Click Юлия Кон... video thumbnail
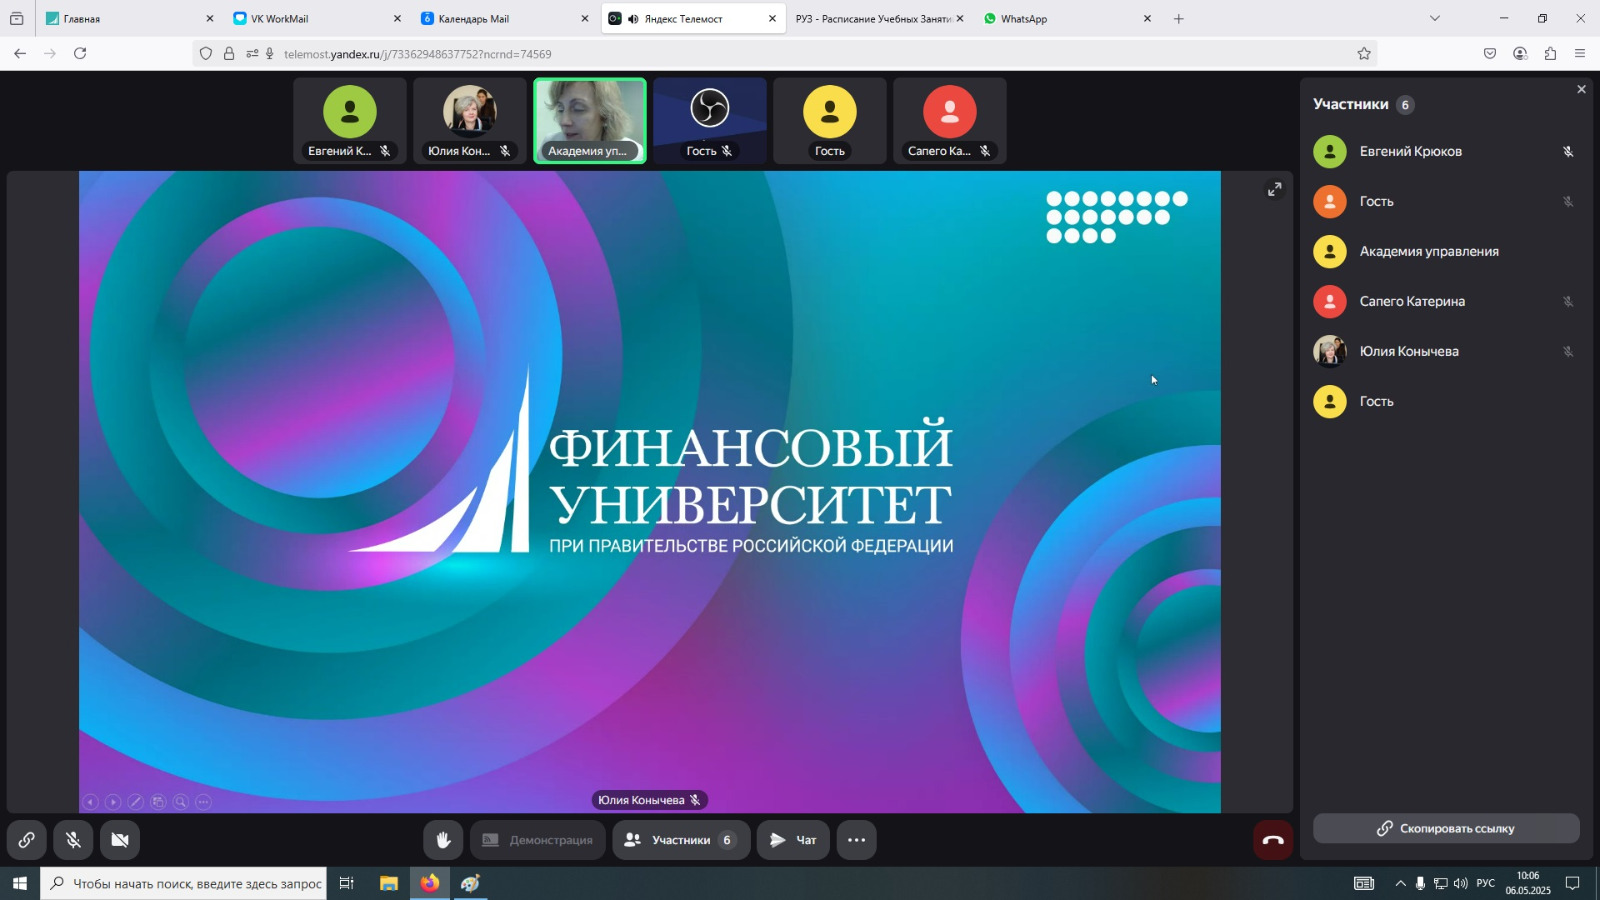The width and height of the screenshot is (1600, 900). tap(470, 120)
